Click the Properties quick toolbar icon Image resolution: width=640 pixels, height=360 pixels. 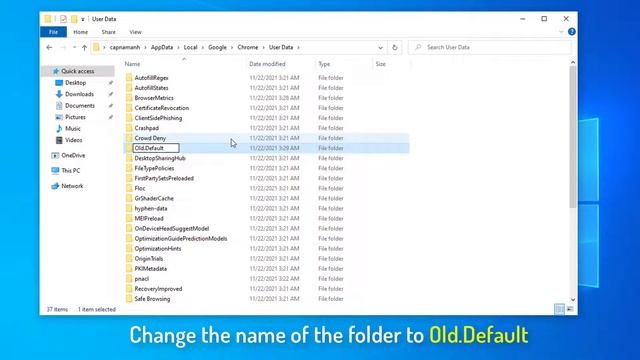(x=63, y=19)
